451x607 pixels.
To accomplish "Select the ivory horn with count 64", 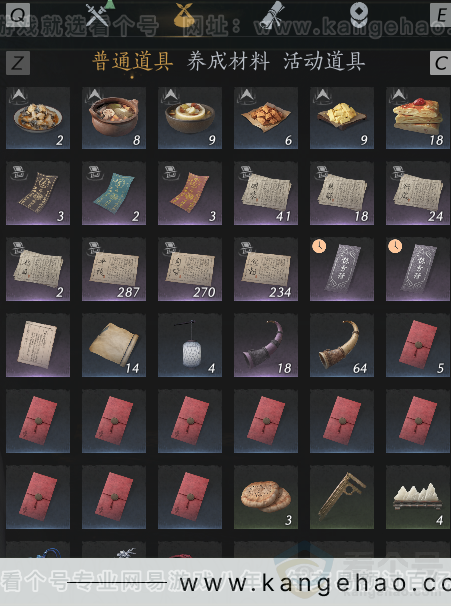I will (341, 346).
